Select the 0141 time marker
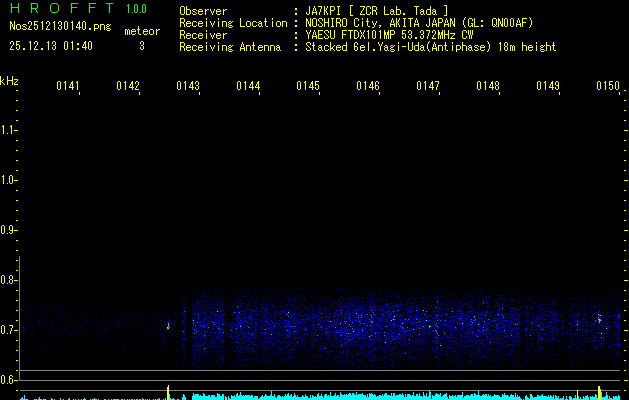The height and width of the screenshot is (400, 629). point(68,87)
